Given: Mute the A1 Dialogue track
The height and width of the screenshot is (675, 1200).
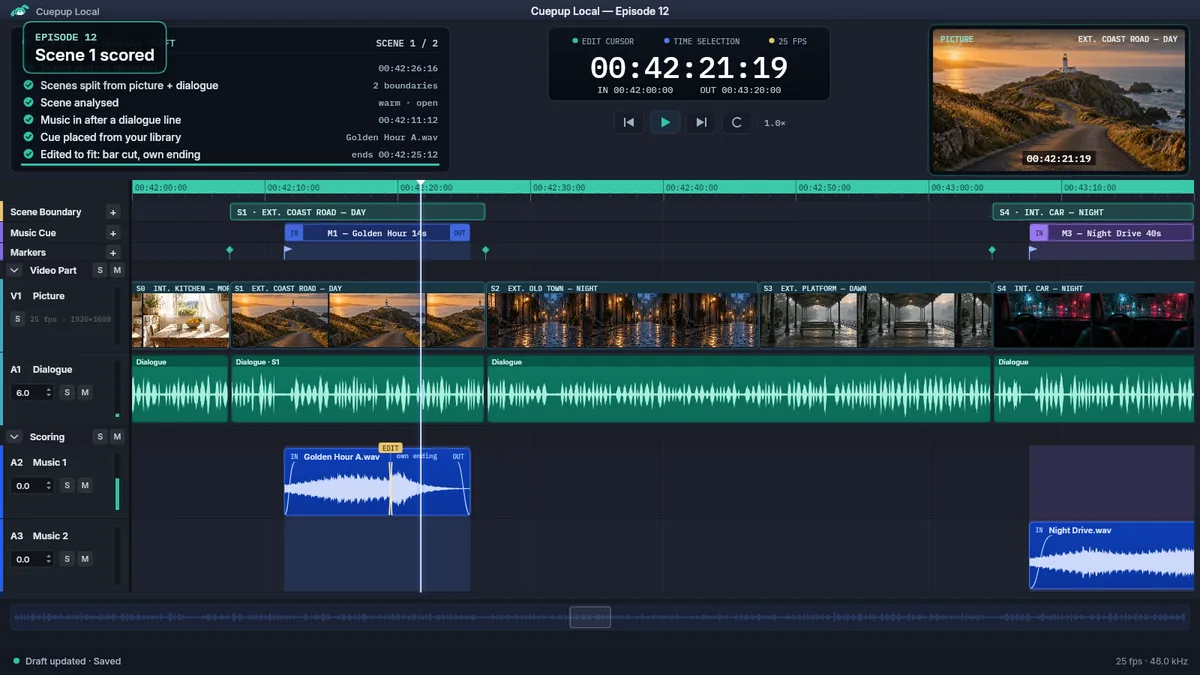Looking at the screenshot, I should (85, 393).
